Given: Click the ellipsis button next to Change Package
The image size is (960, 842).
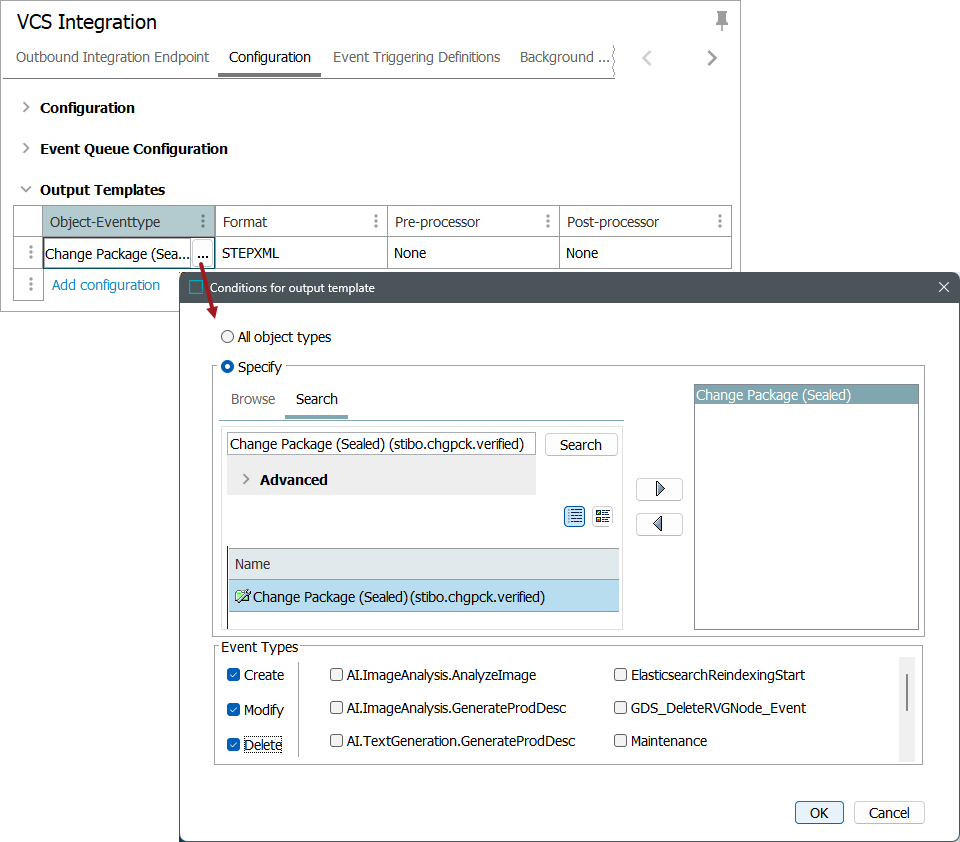Looking at the screenshot, I should (x=203, y=254).
